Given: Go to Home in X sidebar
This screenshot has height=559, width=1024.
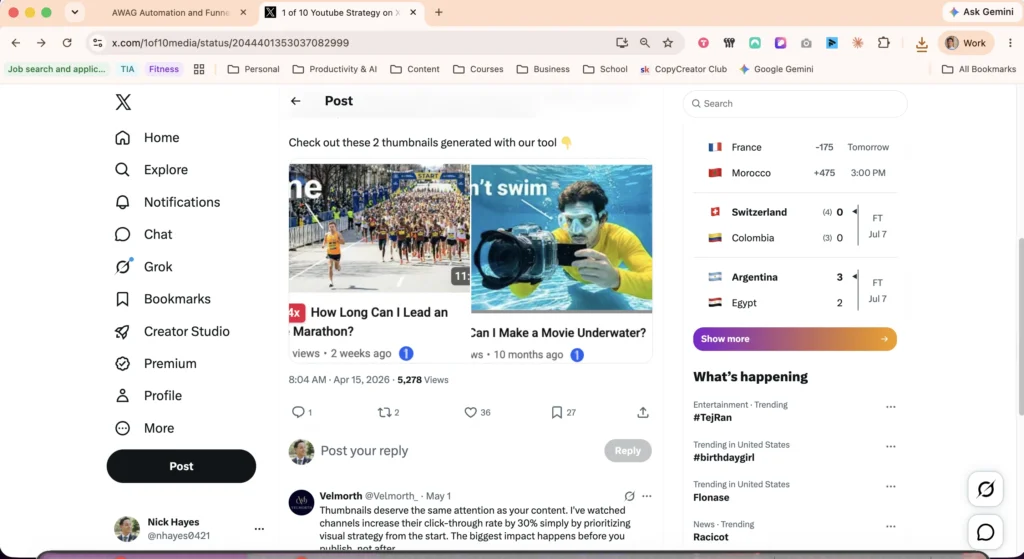Looking at the screenshot, I should click(x=147, y=138).
